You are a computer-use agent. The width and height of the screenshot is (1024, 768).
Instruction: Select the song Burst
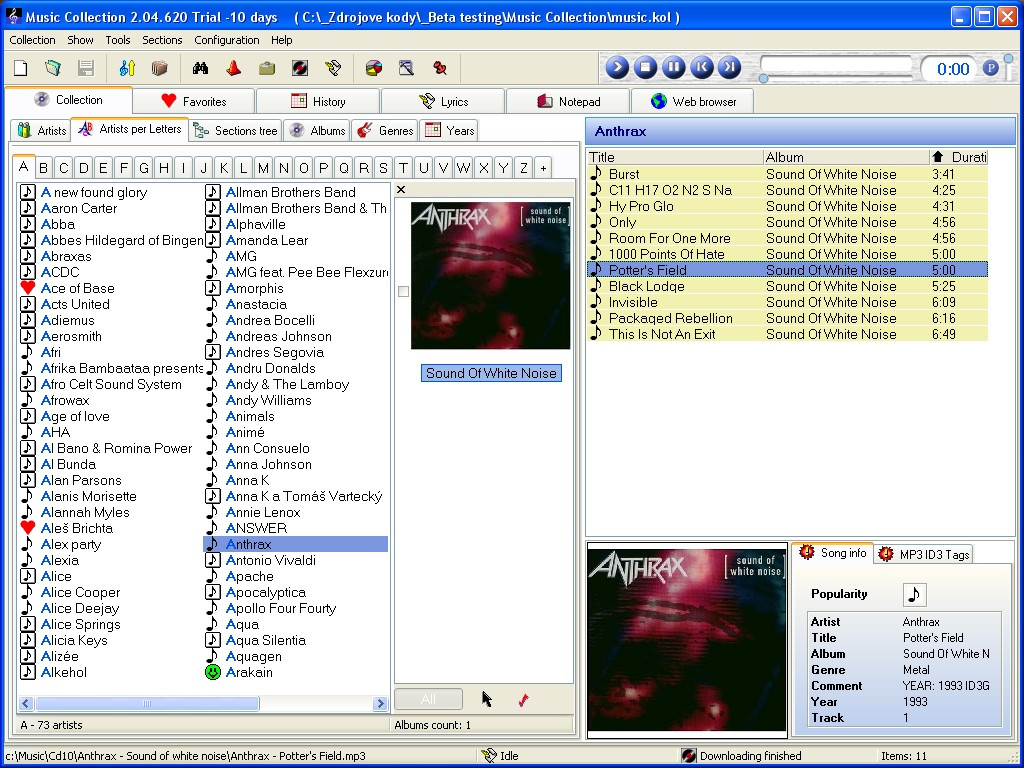click(x=788, y=174)
